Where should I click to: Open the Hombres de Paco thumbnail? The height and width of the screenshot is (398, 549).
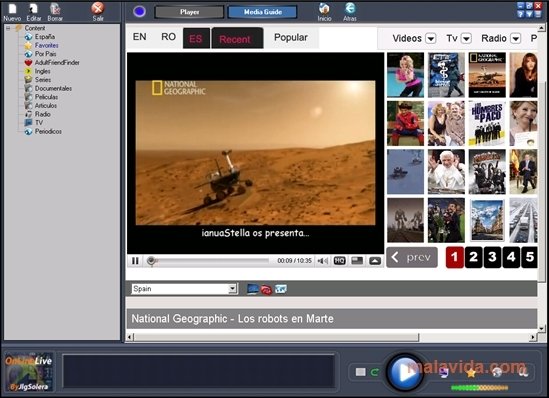(487, 123)
